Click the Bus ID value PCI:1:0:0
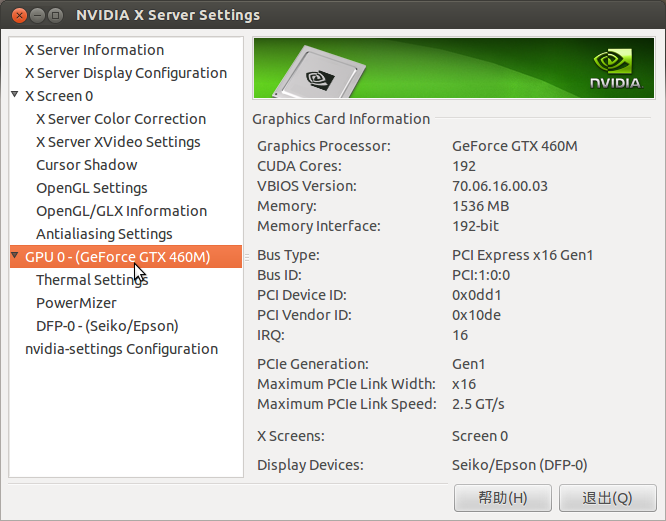The height and width of the screenshot is (521, 666). click(x=481, y=275)
